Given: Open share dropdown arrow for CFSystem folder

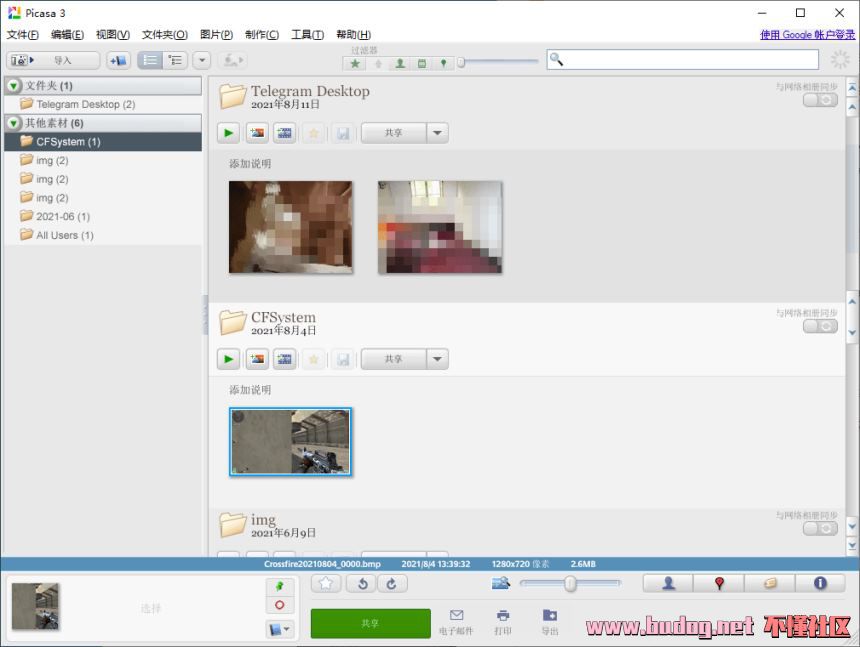Looking at the screenshot, I should [437, 359].
